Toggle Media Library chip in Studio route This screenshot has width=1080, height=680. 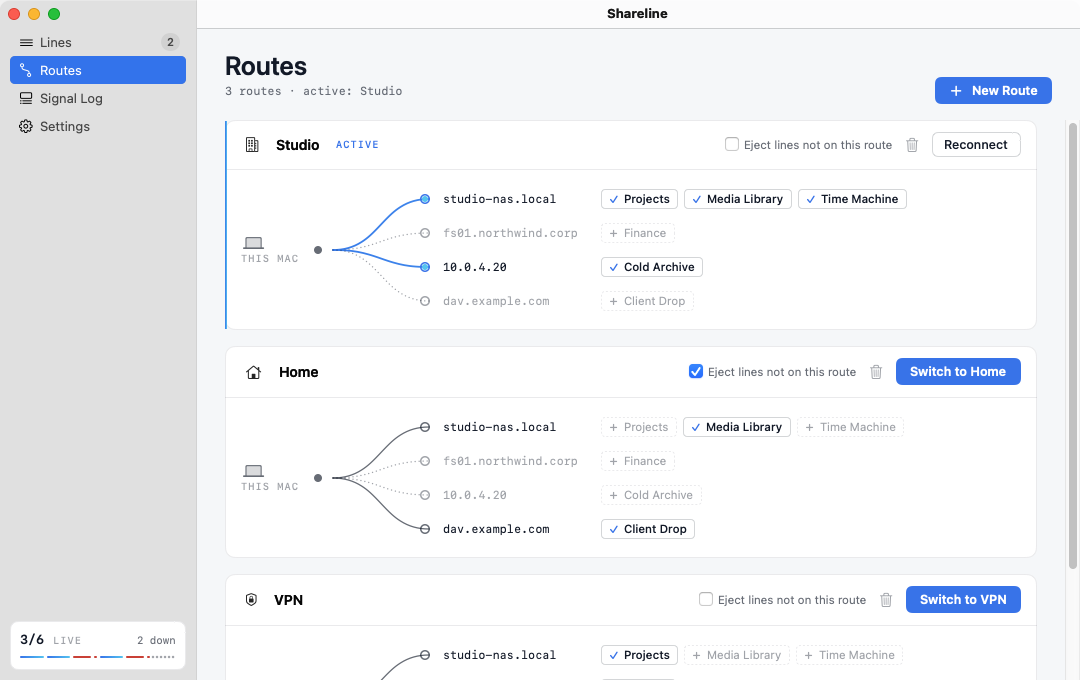point(738,199)
